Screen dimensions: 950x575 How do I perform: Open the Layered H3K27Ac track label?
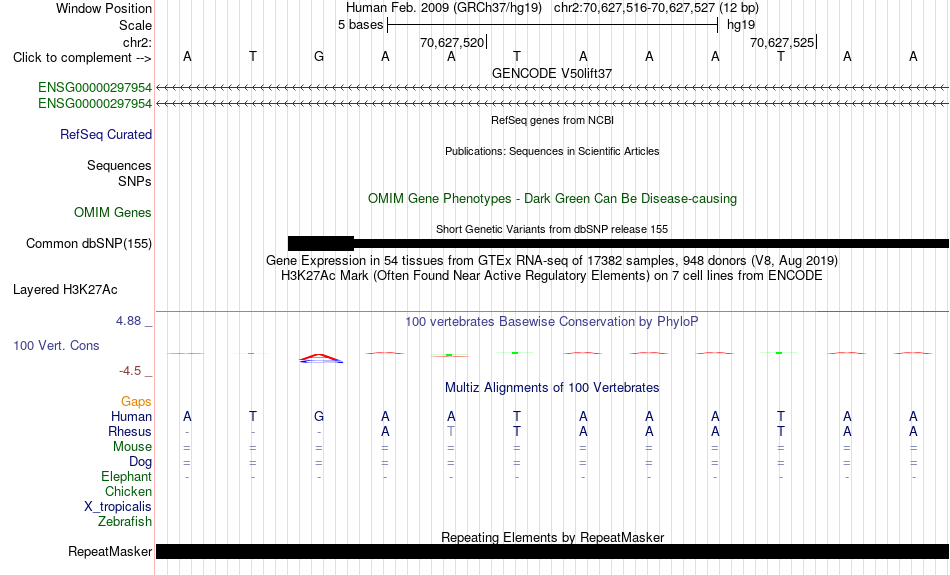65,290
